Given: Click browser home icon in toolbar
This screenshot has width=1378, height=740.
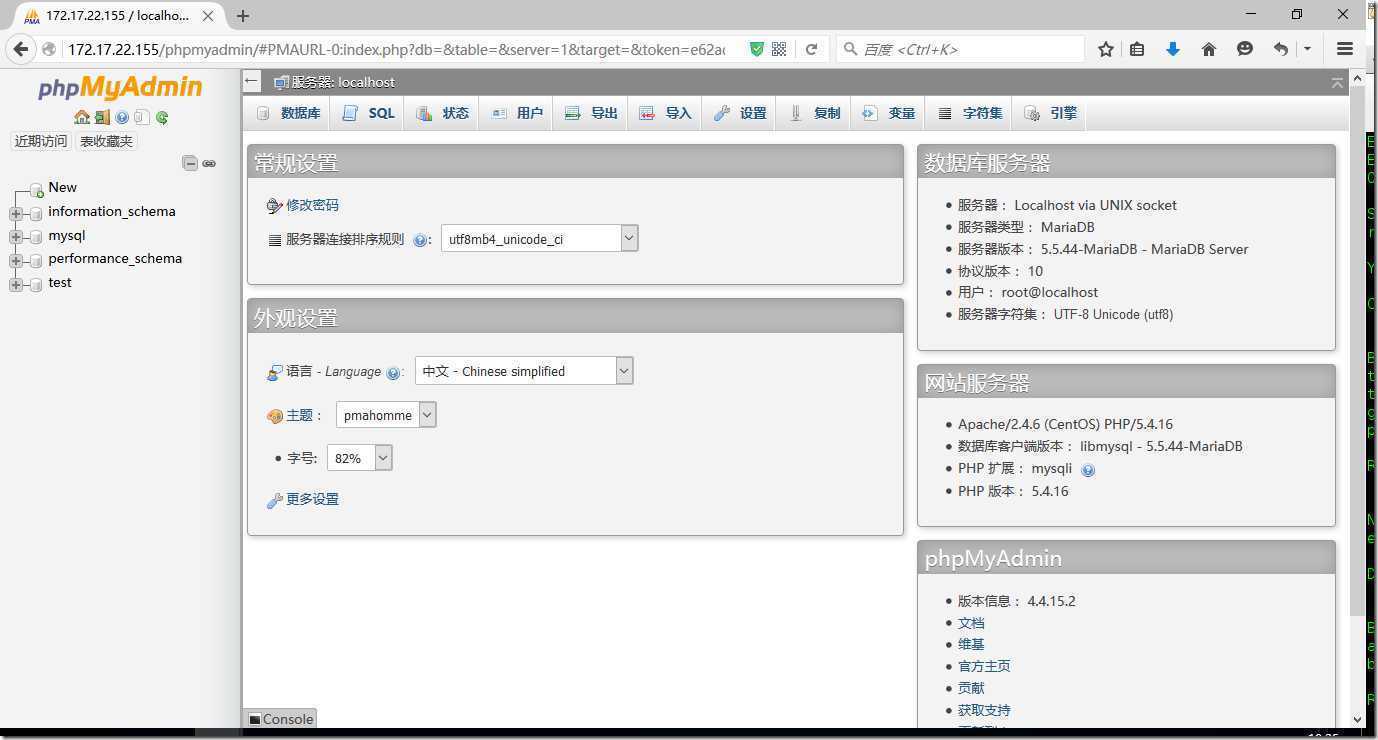Looking at the screenshot, I should (x=1209, y=49).
